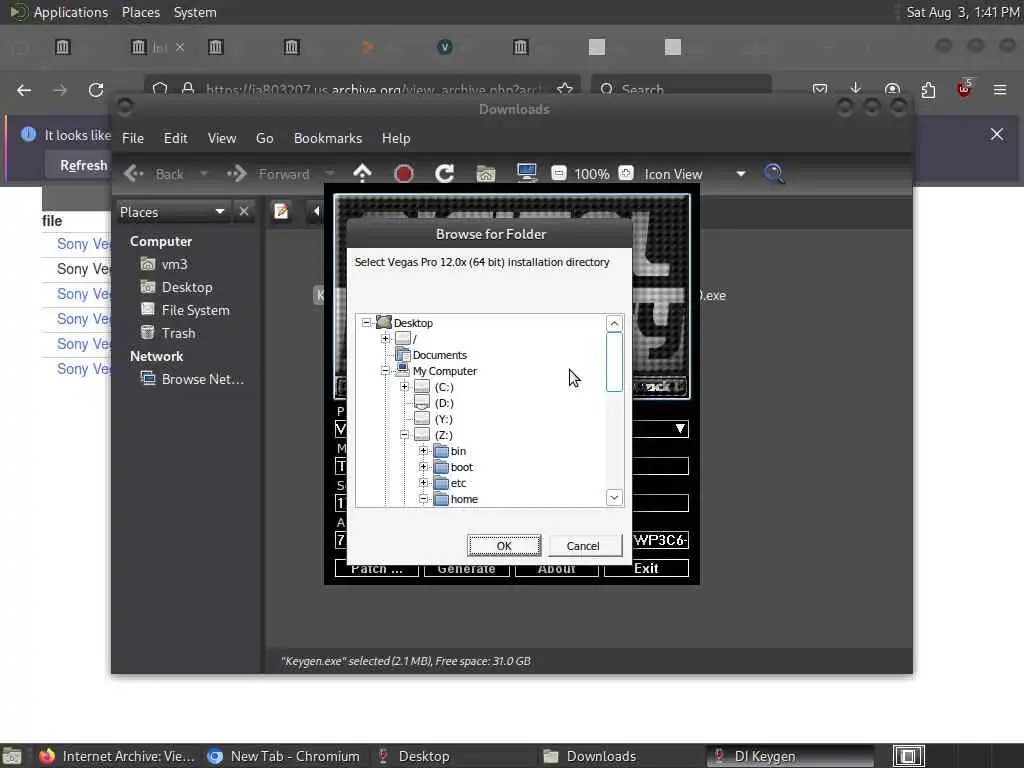Click the search magnifier icon
The height and width of the screenshot is (768, 1024).
pyautogui.click(x=774, y=173)
